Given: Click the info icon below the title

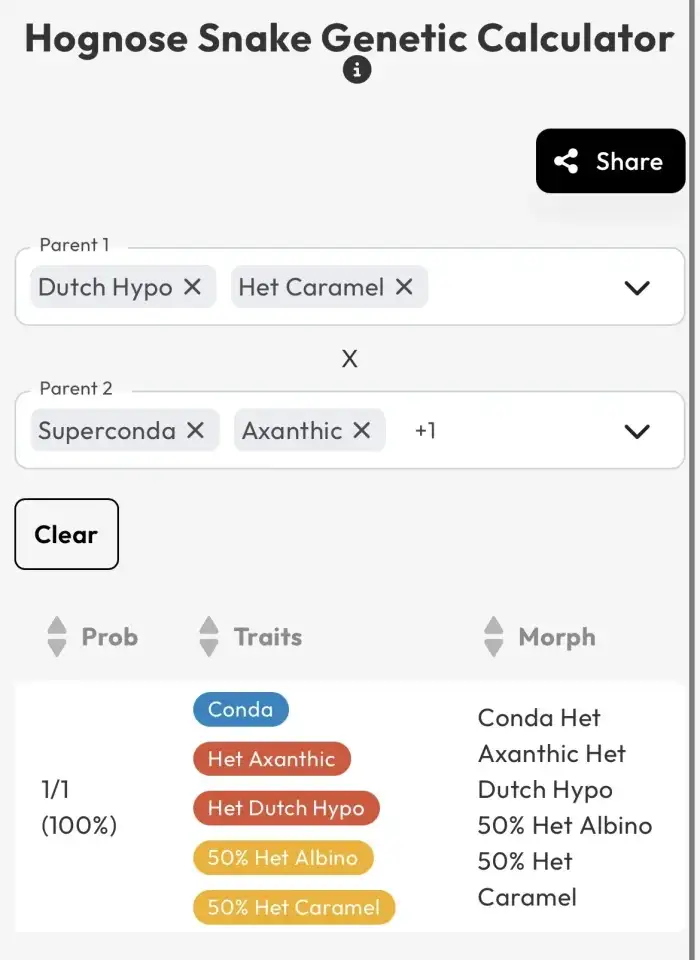Looking at the screenshot, I should [357, 69].
